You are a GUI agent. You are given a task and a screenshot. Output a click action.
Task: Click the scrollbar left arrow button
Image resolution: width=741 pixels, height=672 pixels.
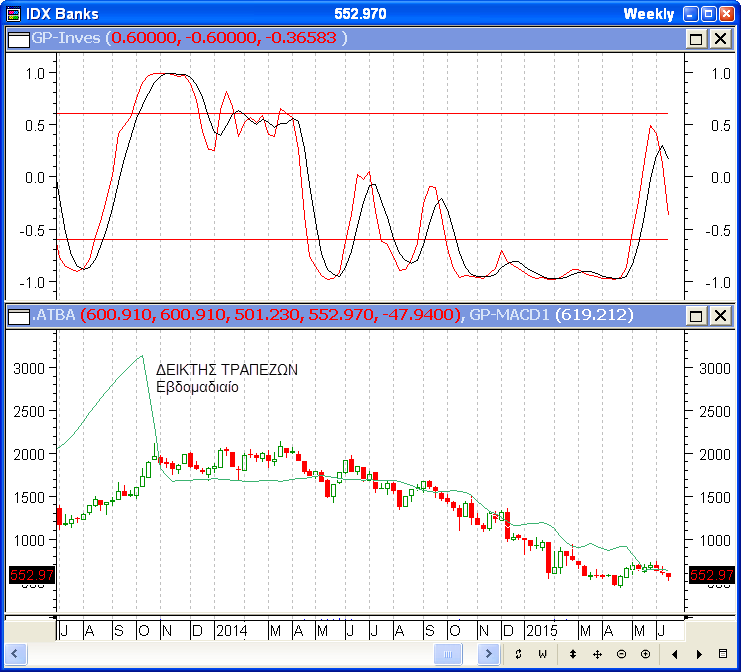pos(16,654)
